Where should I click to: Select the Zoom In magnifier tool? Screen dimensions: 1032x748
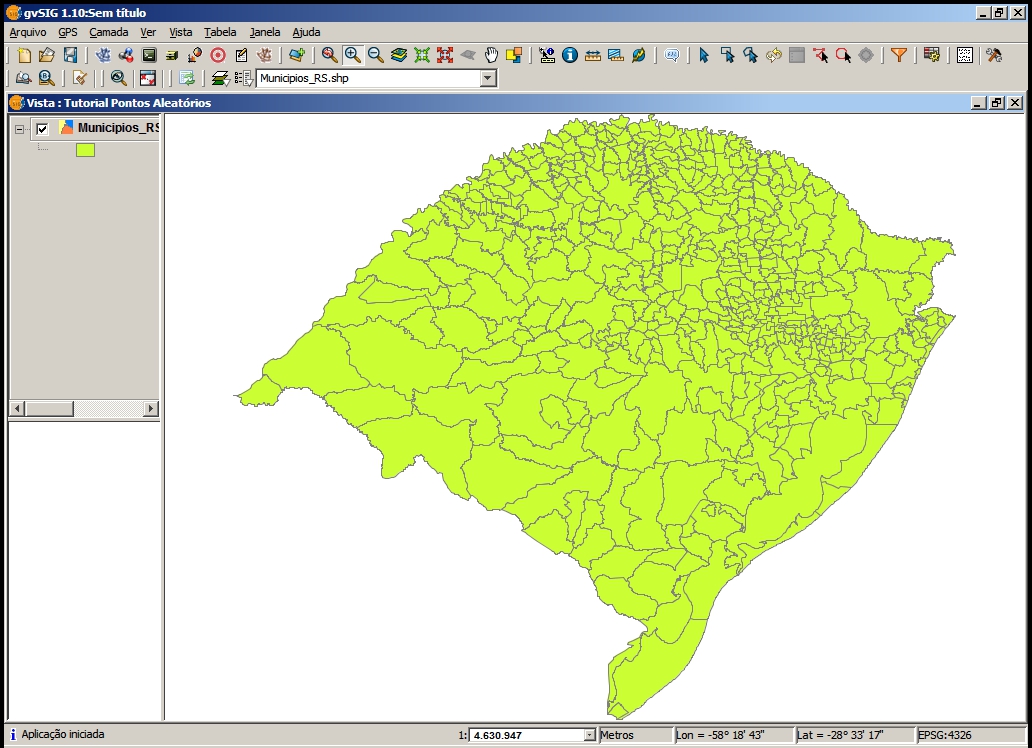pos(352,55)
